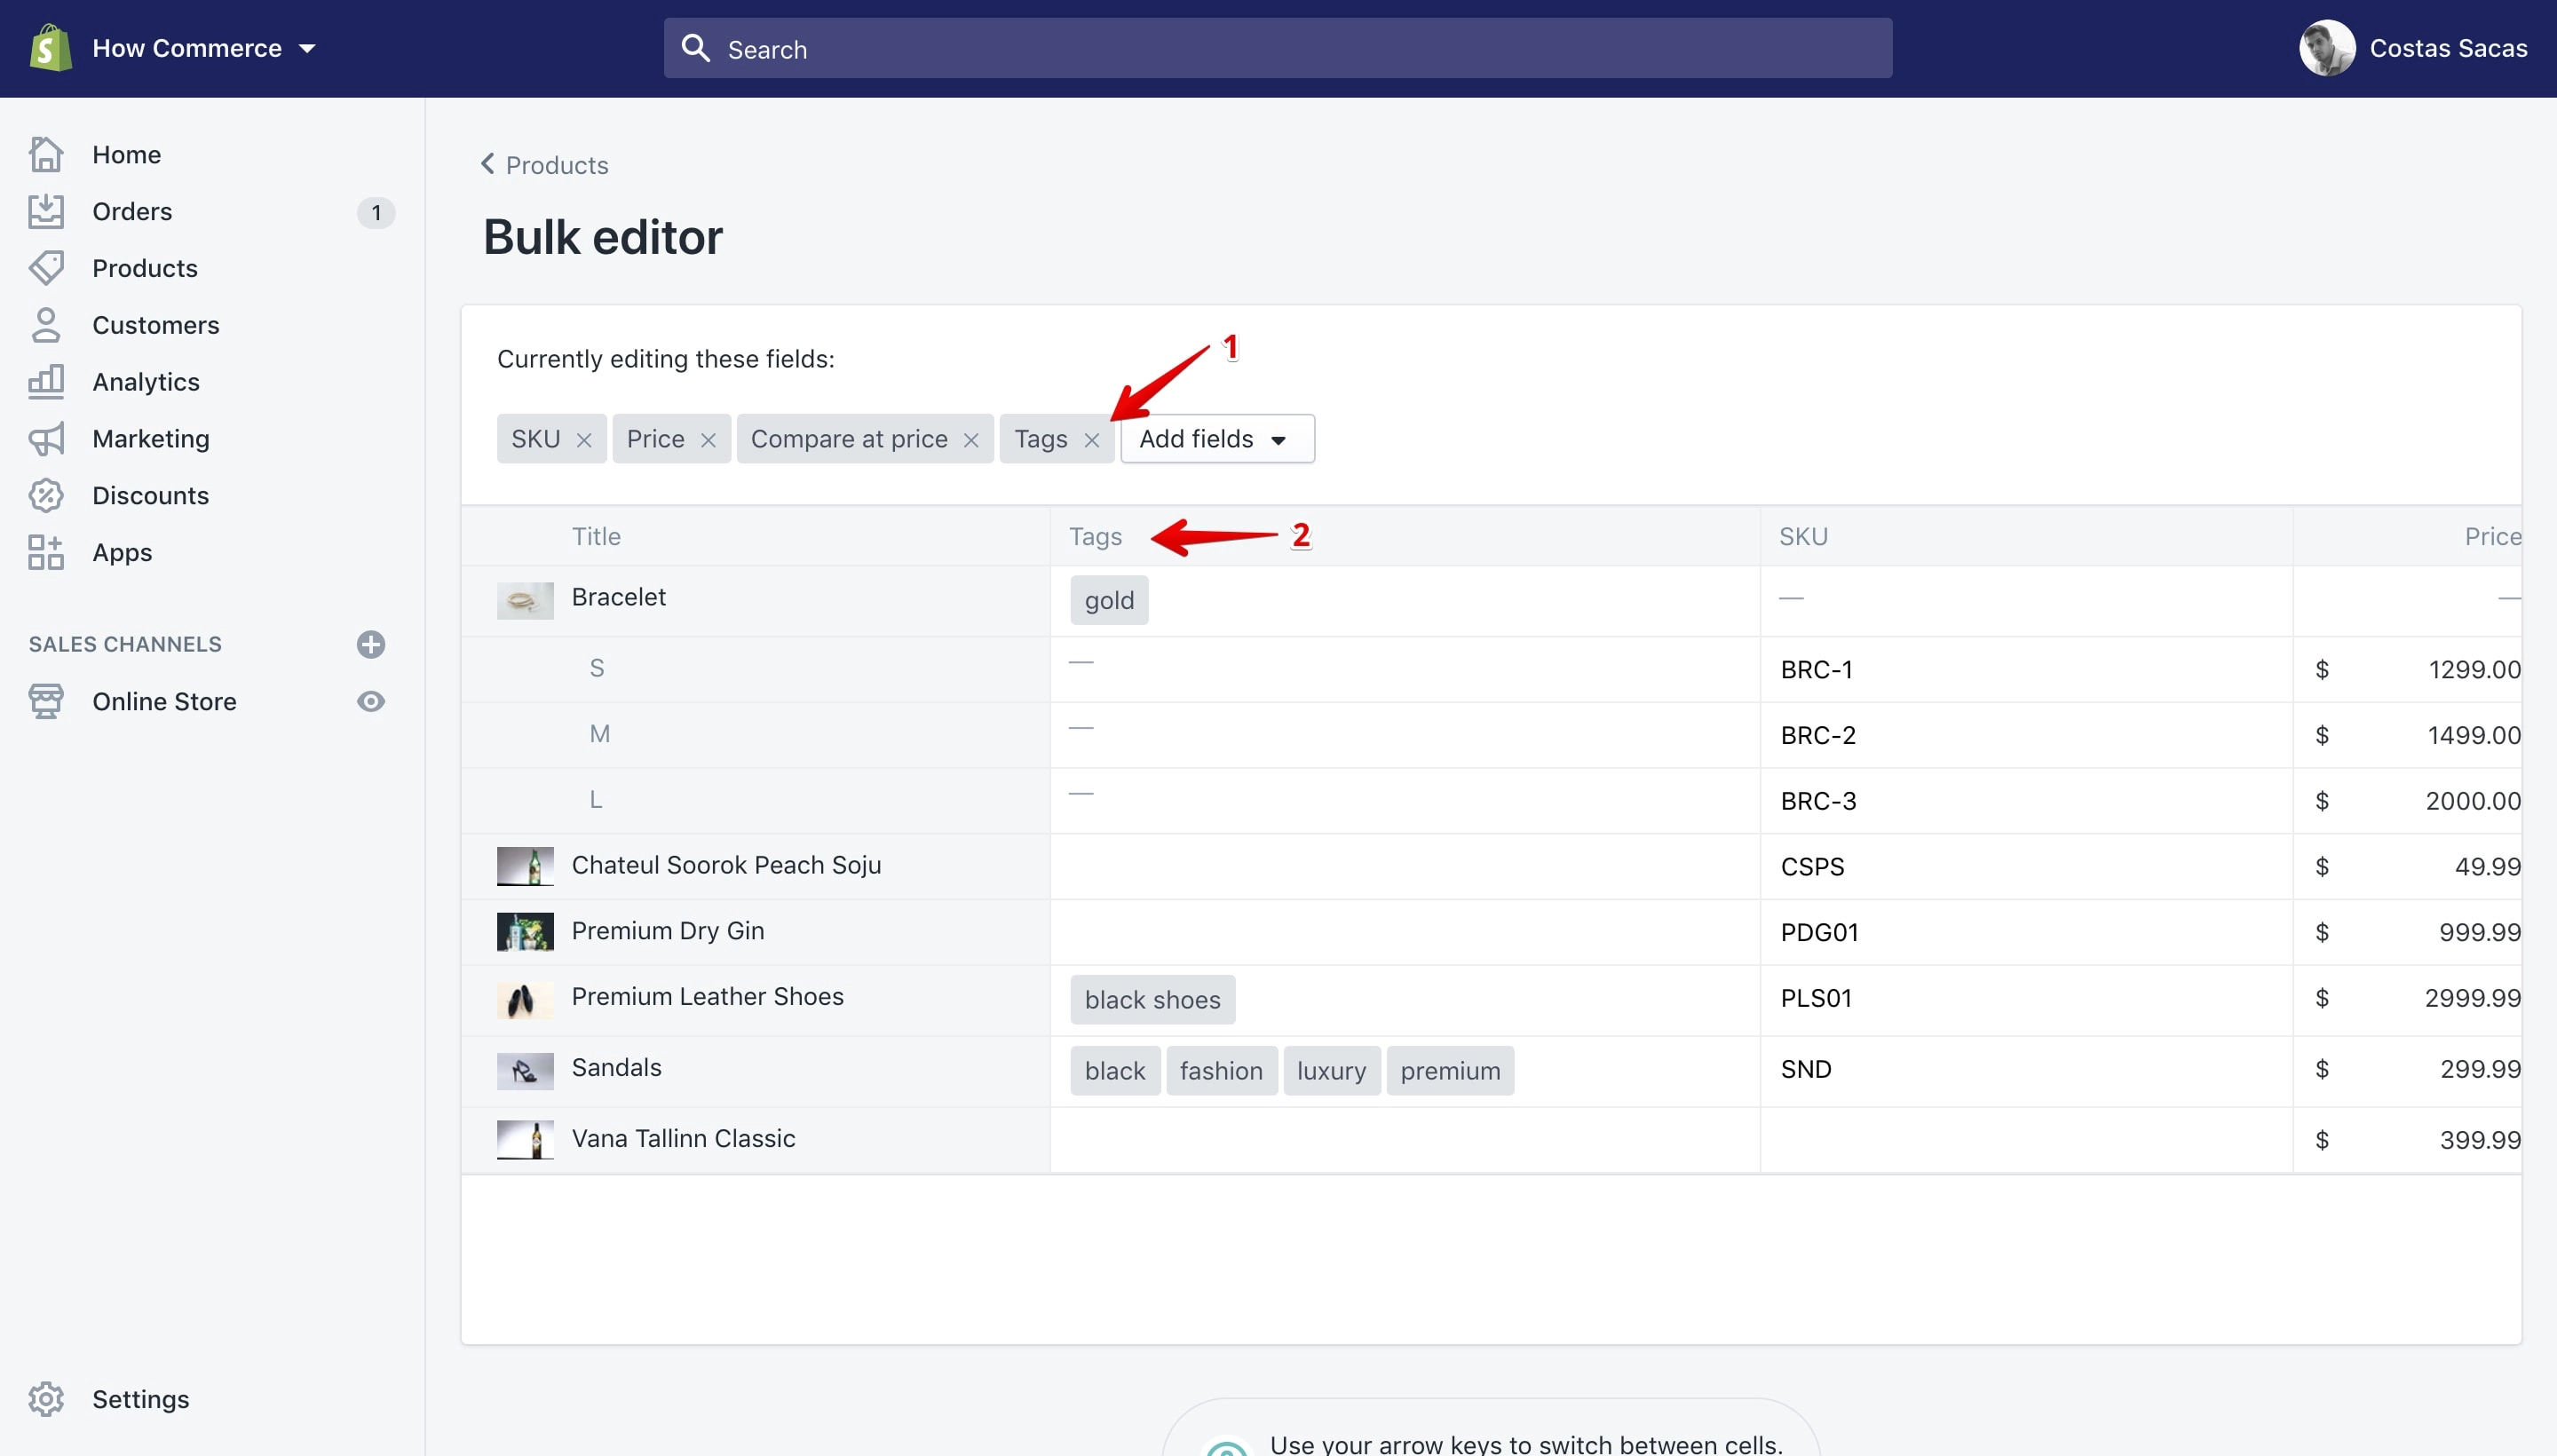Click the Bracelet product thumbnail

(525, 600)
